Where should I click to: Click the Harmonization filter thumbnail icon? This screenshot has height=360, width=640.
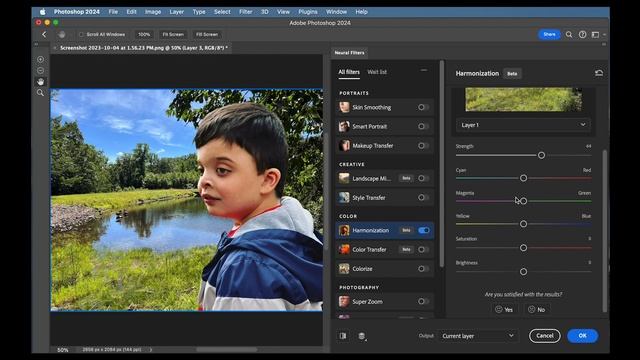pyautogui.click(x=344, y=230)
